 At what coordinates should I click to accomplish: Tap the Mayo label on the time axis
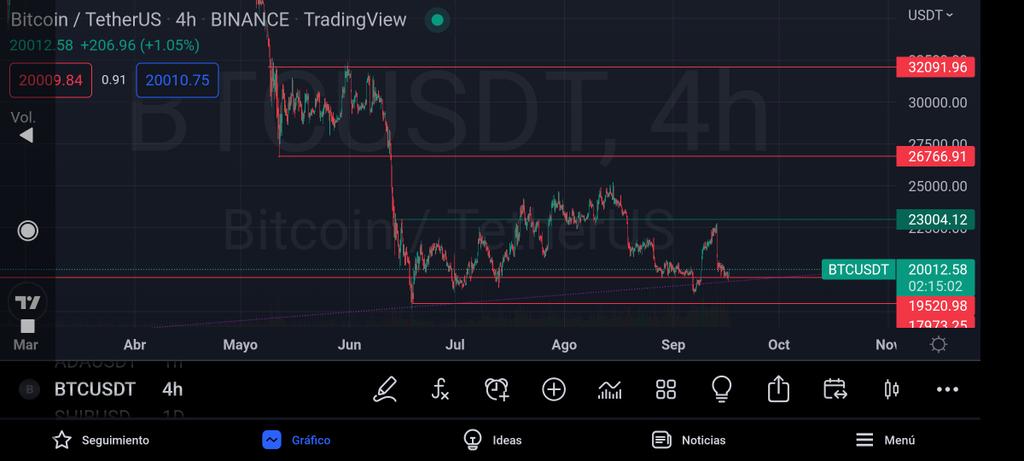[x=240, y=345]
